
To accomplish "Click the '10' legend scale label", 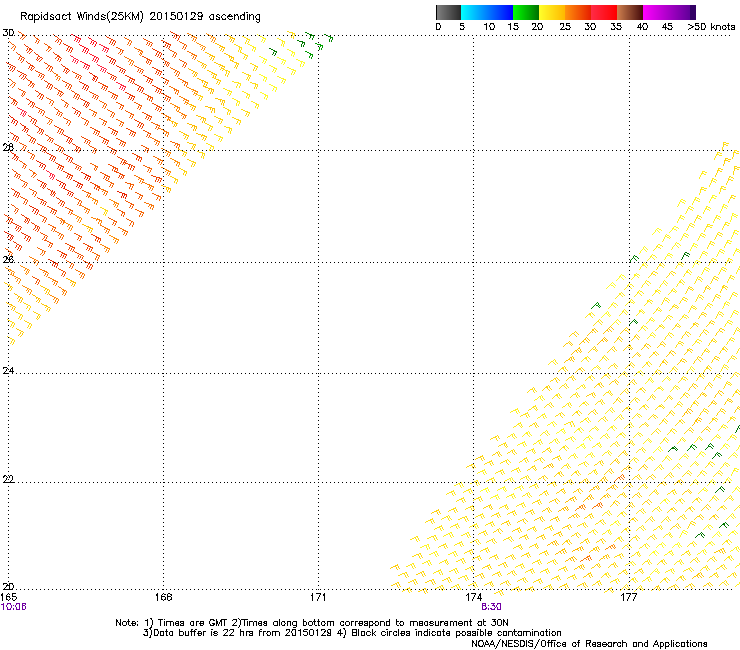I will pos(489,27).
